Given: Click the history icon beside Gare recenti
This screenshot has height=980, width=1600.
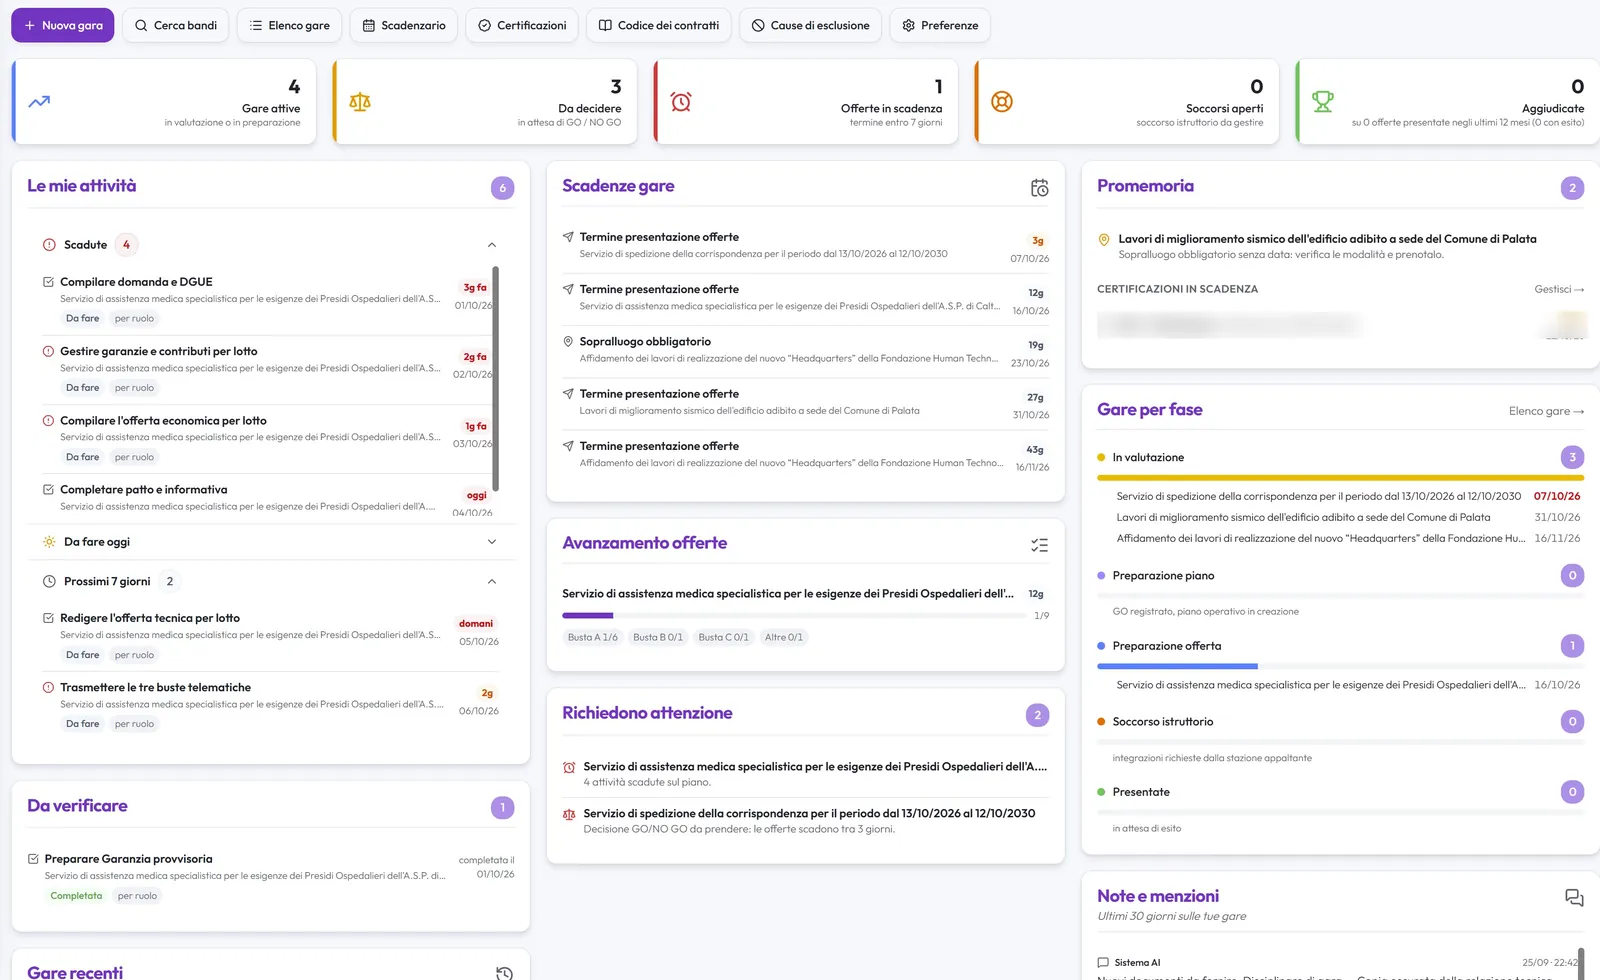Looking at the screenshot, I should [505, 973].
